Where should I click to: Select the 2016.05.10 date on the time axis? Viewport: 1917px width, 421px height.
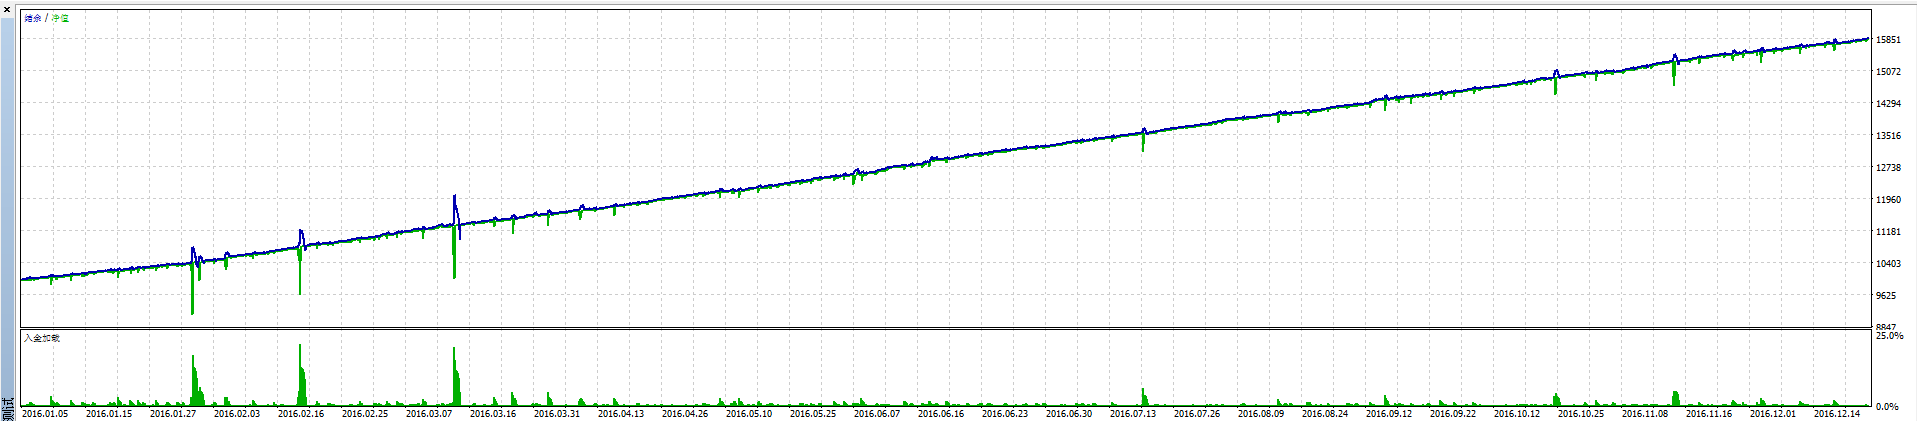point(749,414)
